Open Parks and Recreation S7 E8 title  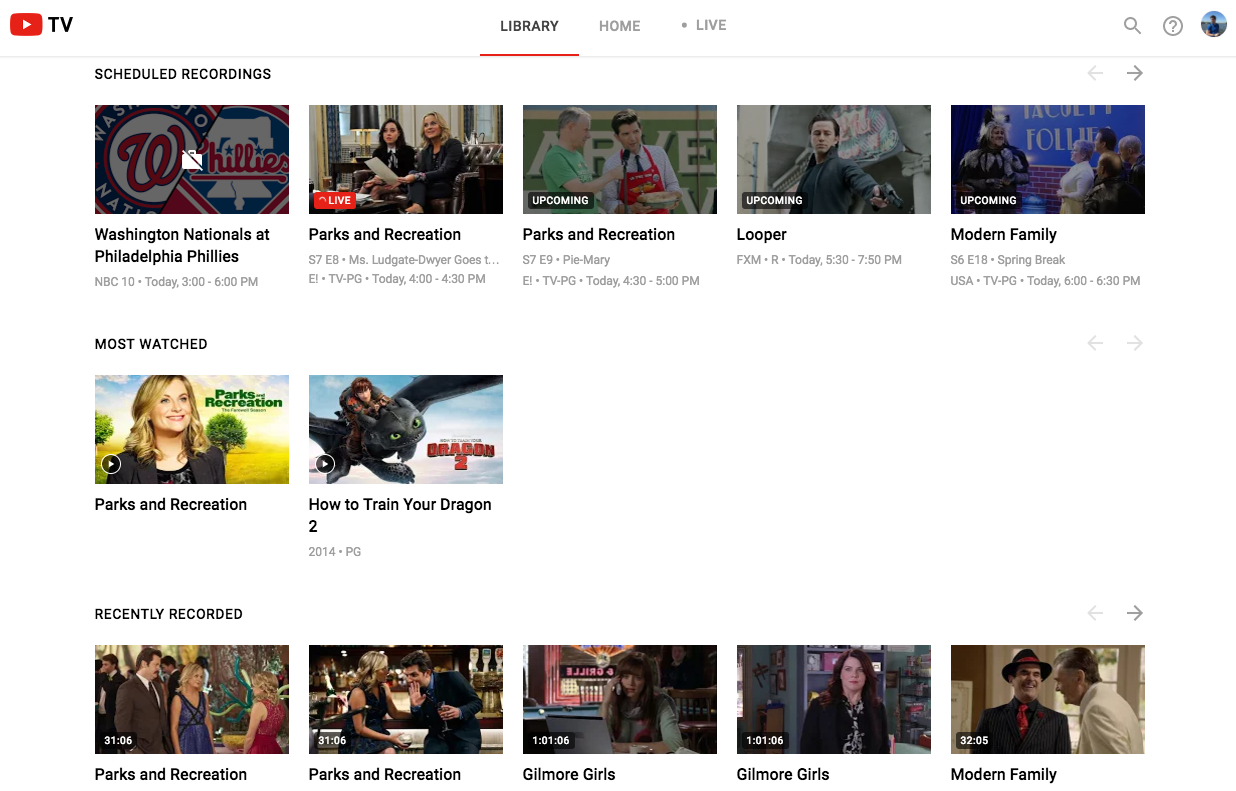(x=385, y=234)
